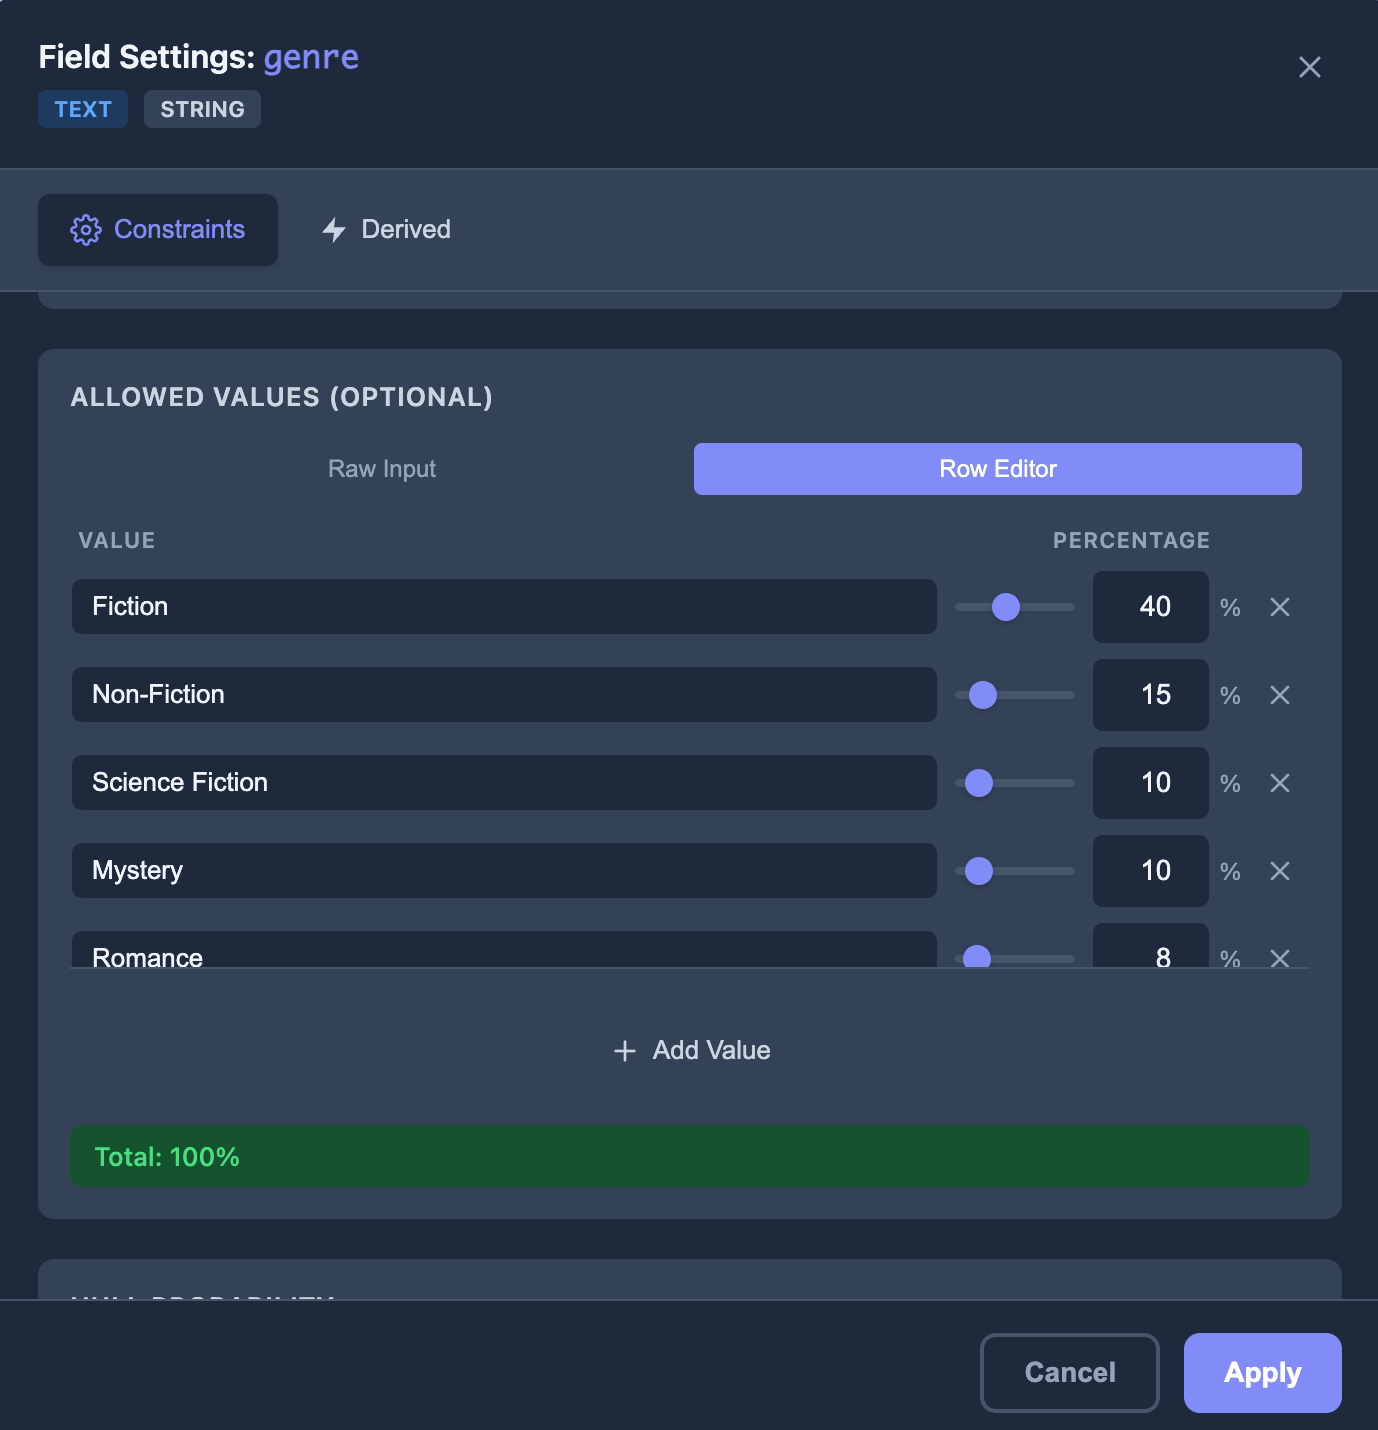The image size is (1378, 1430).
Task: Switch to Raw Input mode
Action: [381, 468]
